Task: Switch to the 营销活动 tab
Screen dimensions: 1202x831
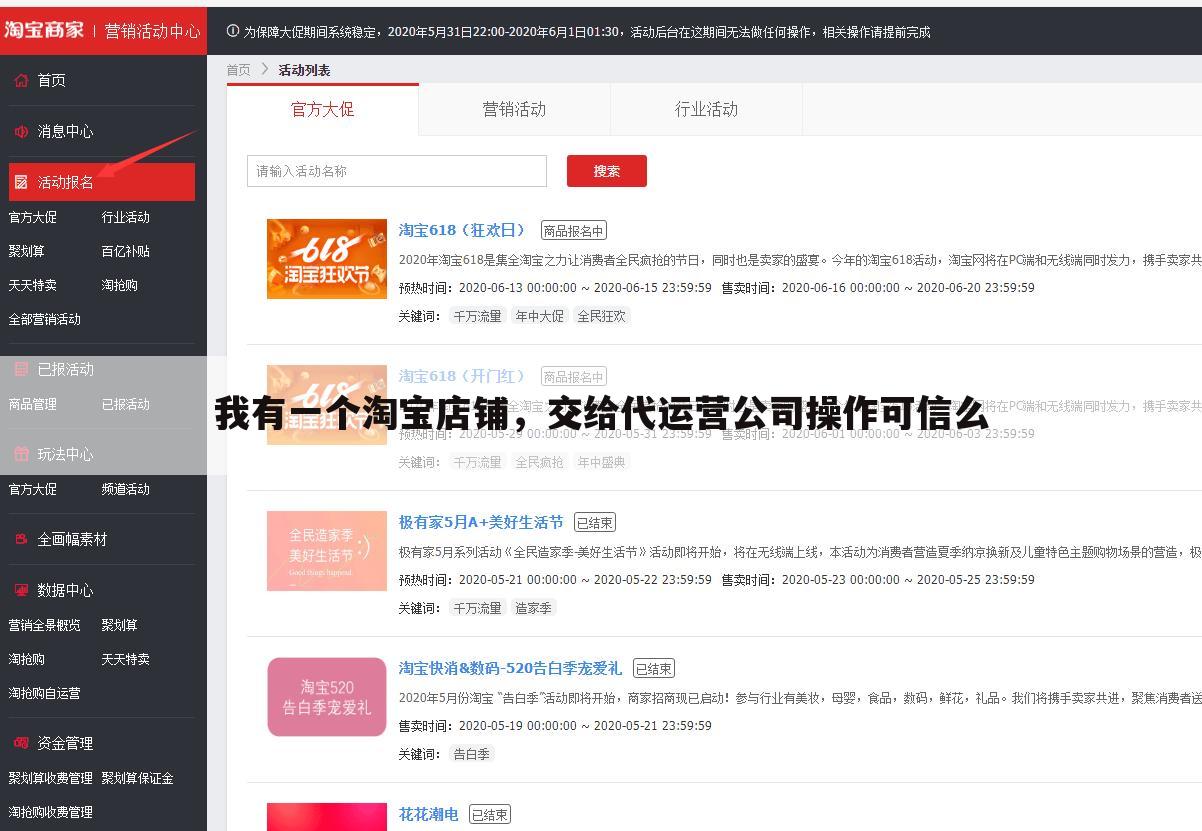Action: (x=514, y=109)
